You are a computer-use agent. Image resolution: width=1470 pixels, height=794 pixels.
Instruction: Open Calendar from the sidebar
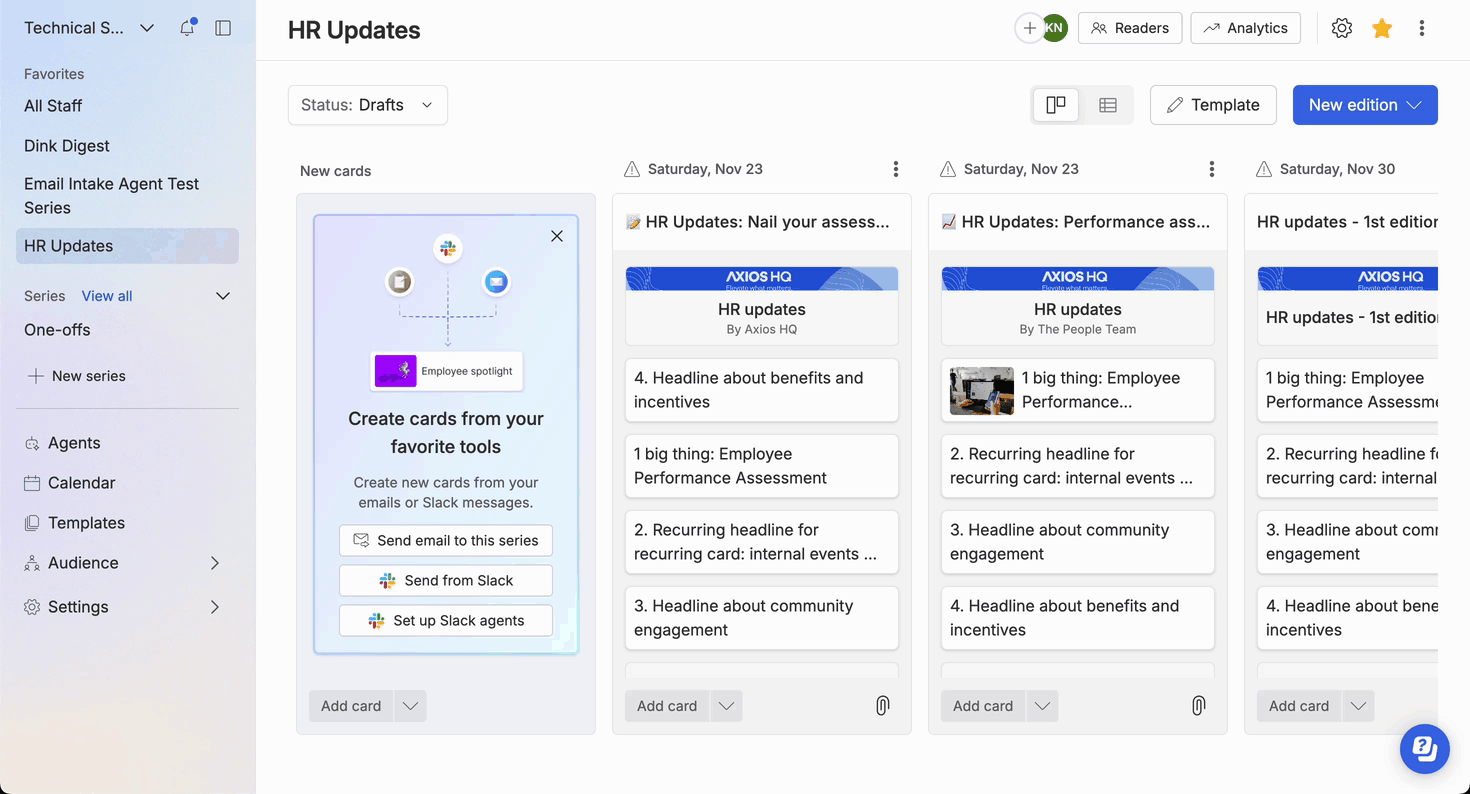(x=81, y=483)
